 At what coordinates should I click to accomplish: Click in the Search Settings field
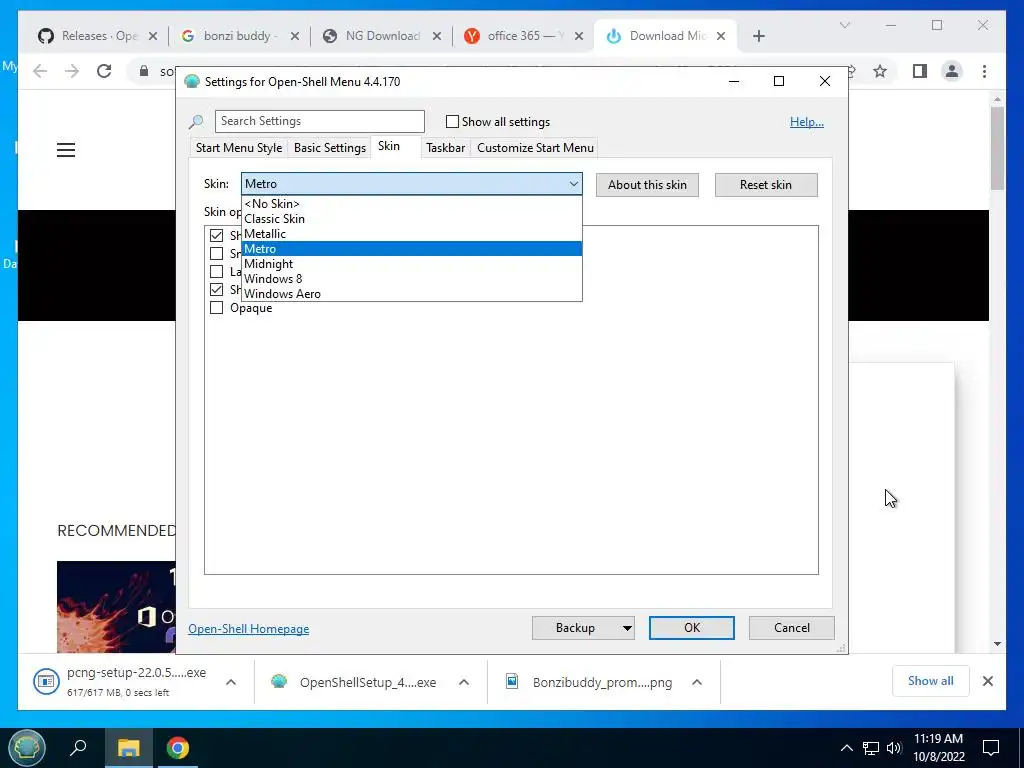(x=319, y=121)
